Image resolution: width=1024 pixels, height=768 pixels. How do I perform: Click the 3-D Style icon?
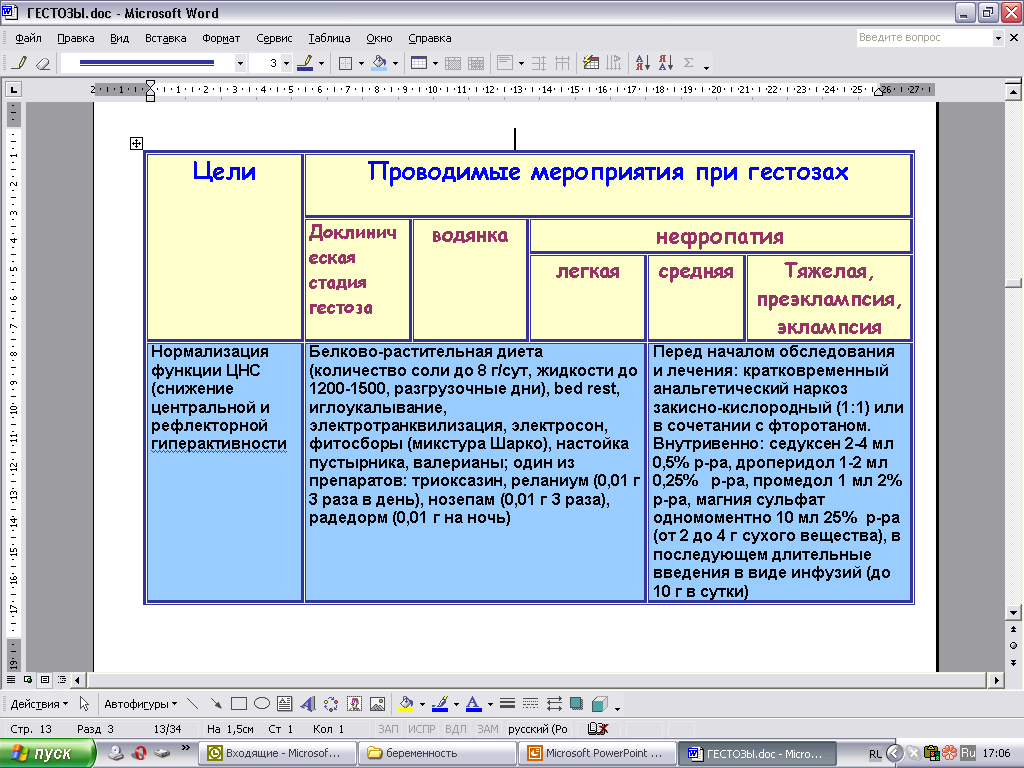[x=600, y=703]
